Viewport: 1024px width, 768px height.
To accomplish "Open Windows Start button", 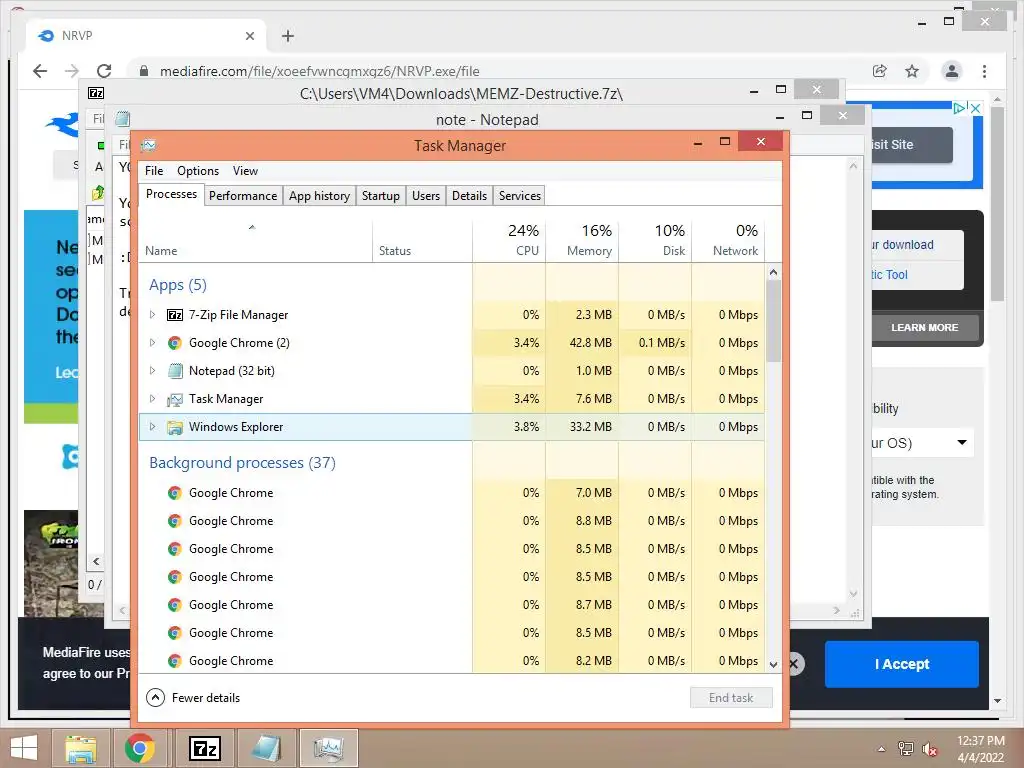I will pyautogui.click(x=24, y=748).
